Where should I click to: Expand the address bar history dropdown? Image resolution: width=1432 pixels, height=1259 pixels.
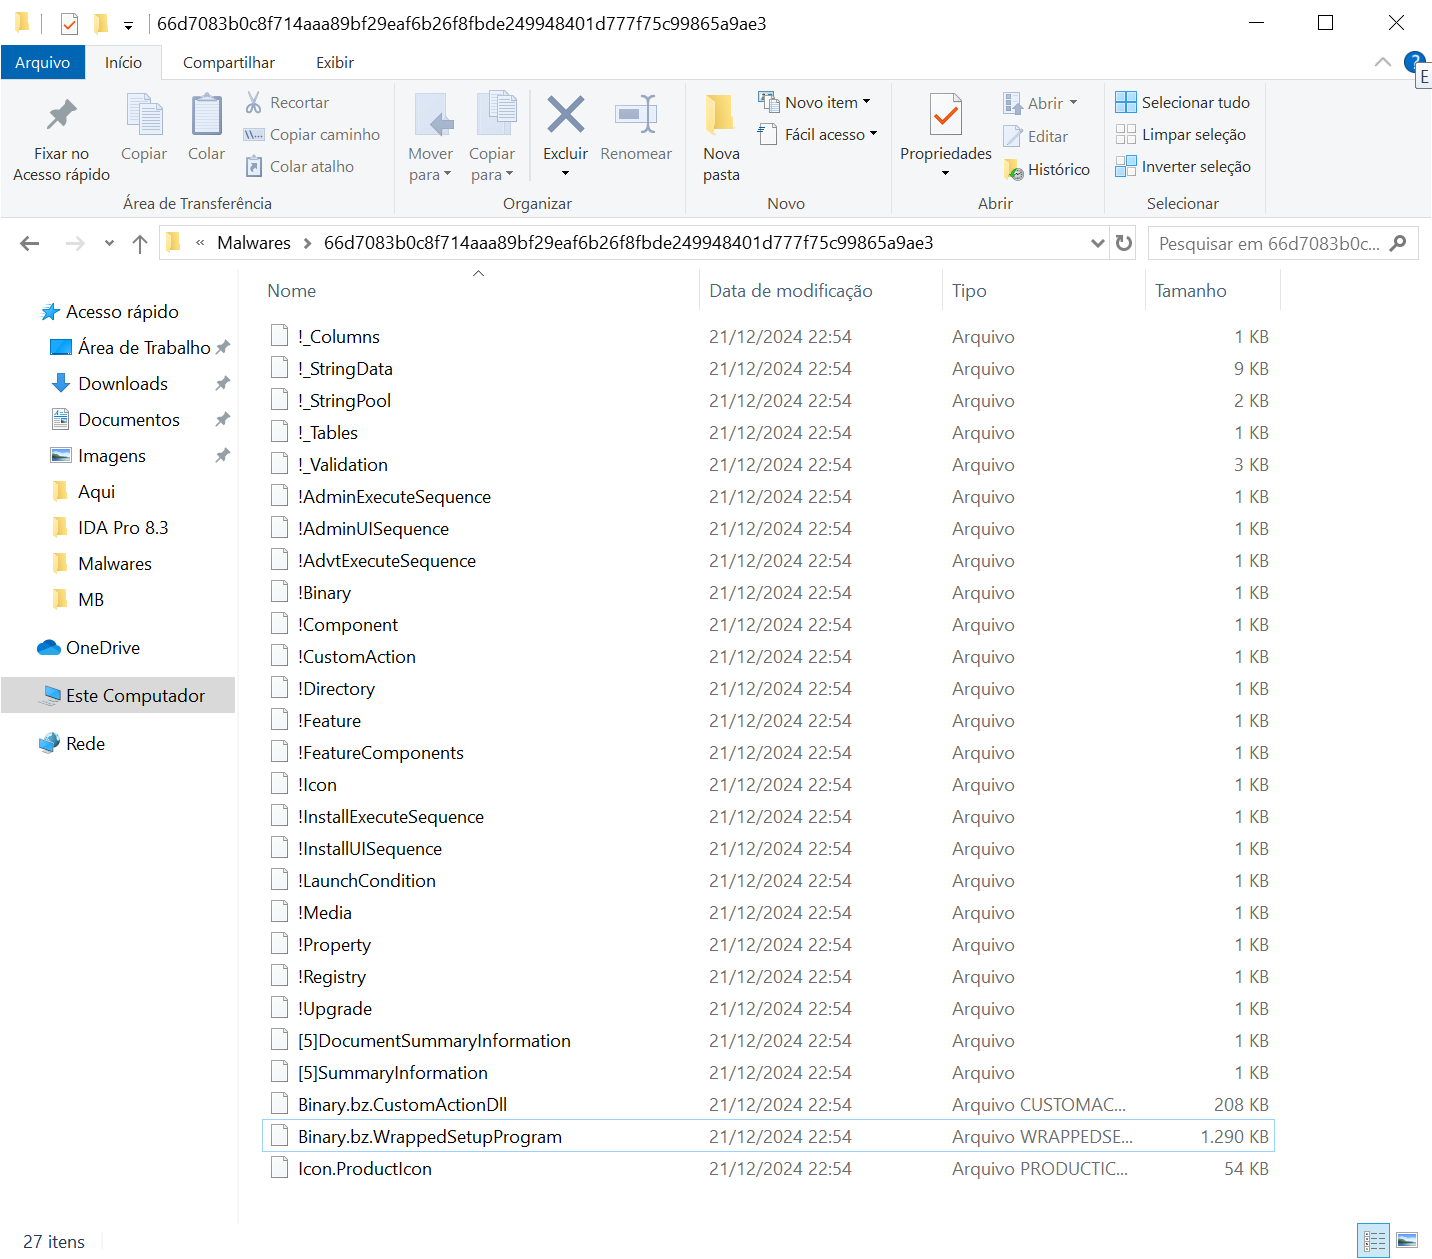click(x=1097, y=243)
